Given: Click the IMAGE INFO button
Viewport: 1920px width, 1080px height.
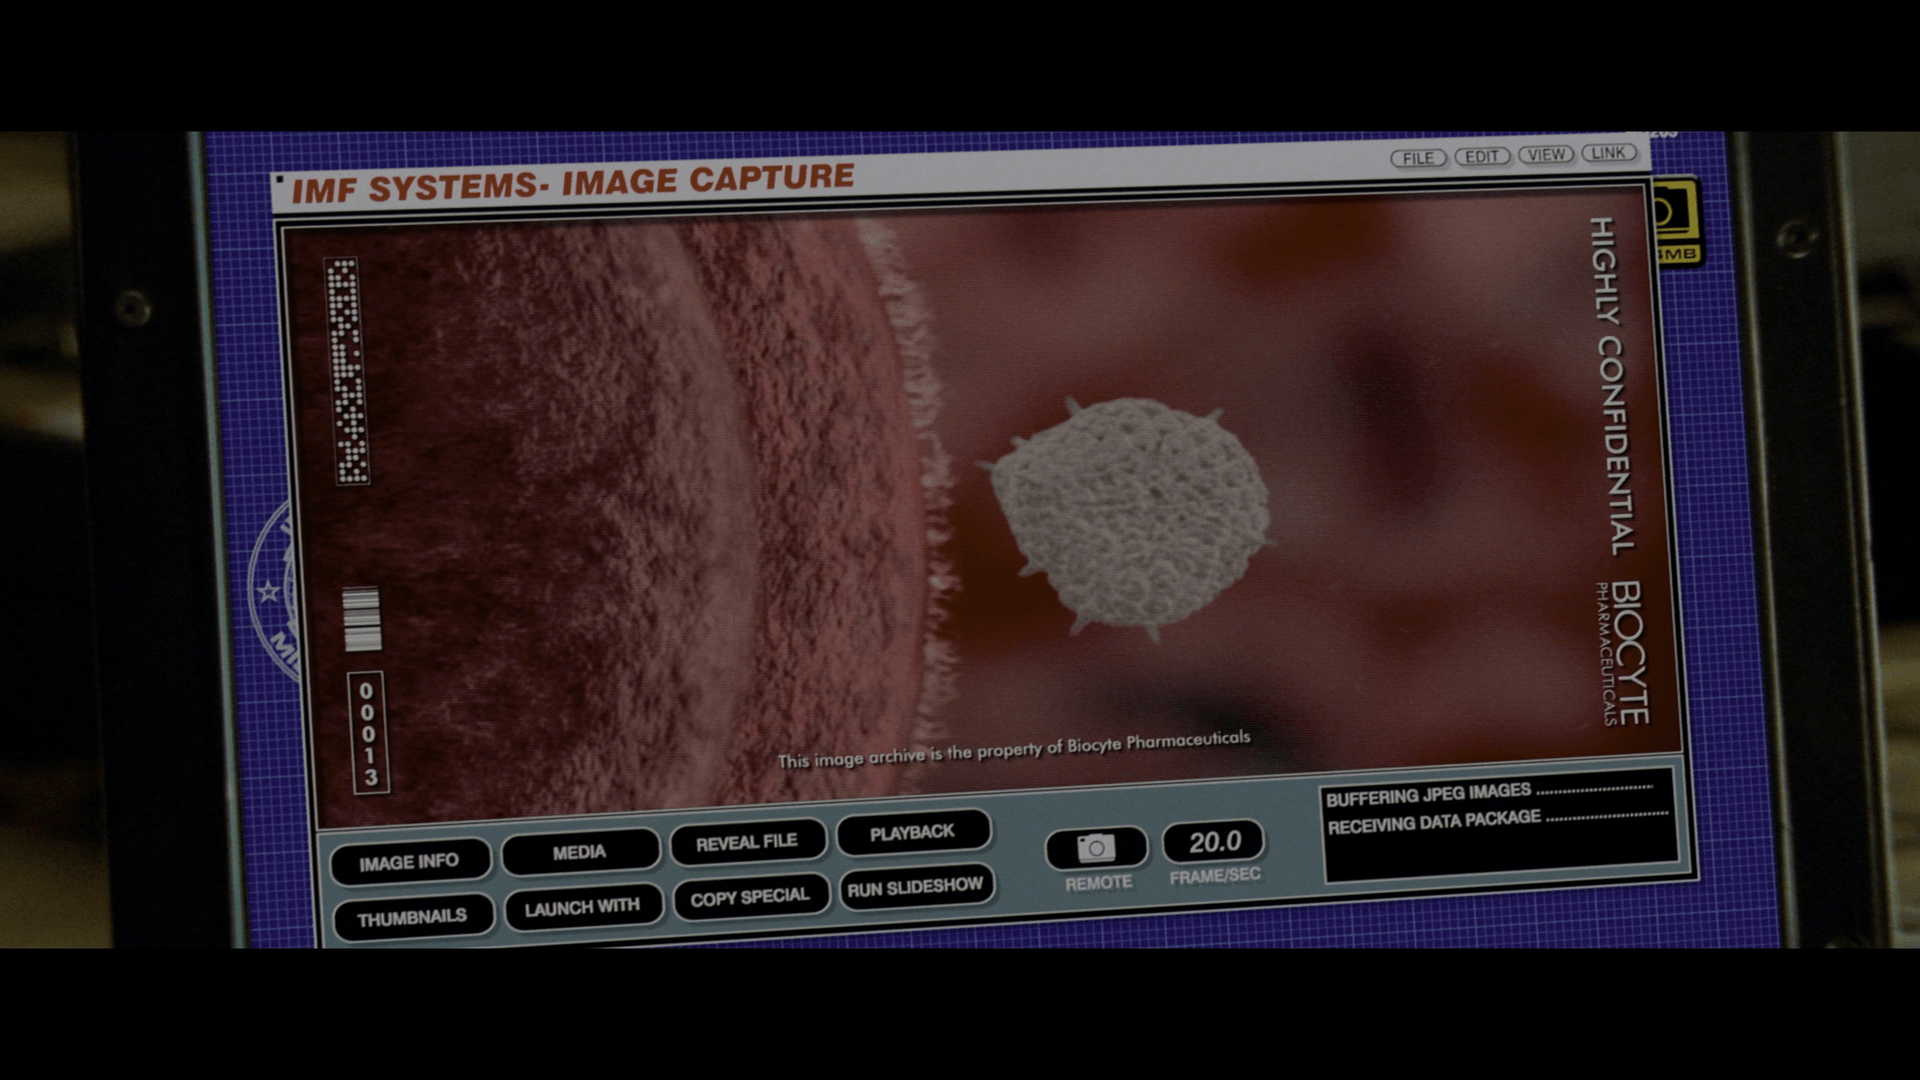Looking at the screenshot, I should click(x=409, y=862).
